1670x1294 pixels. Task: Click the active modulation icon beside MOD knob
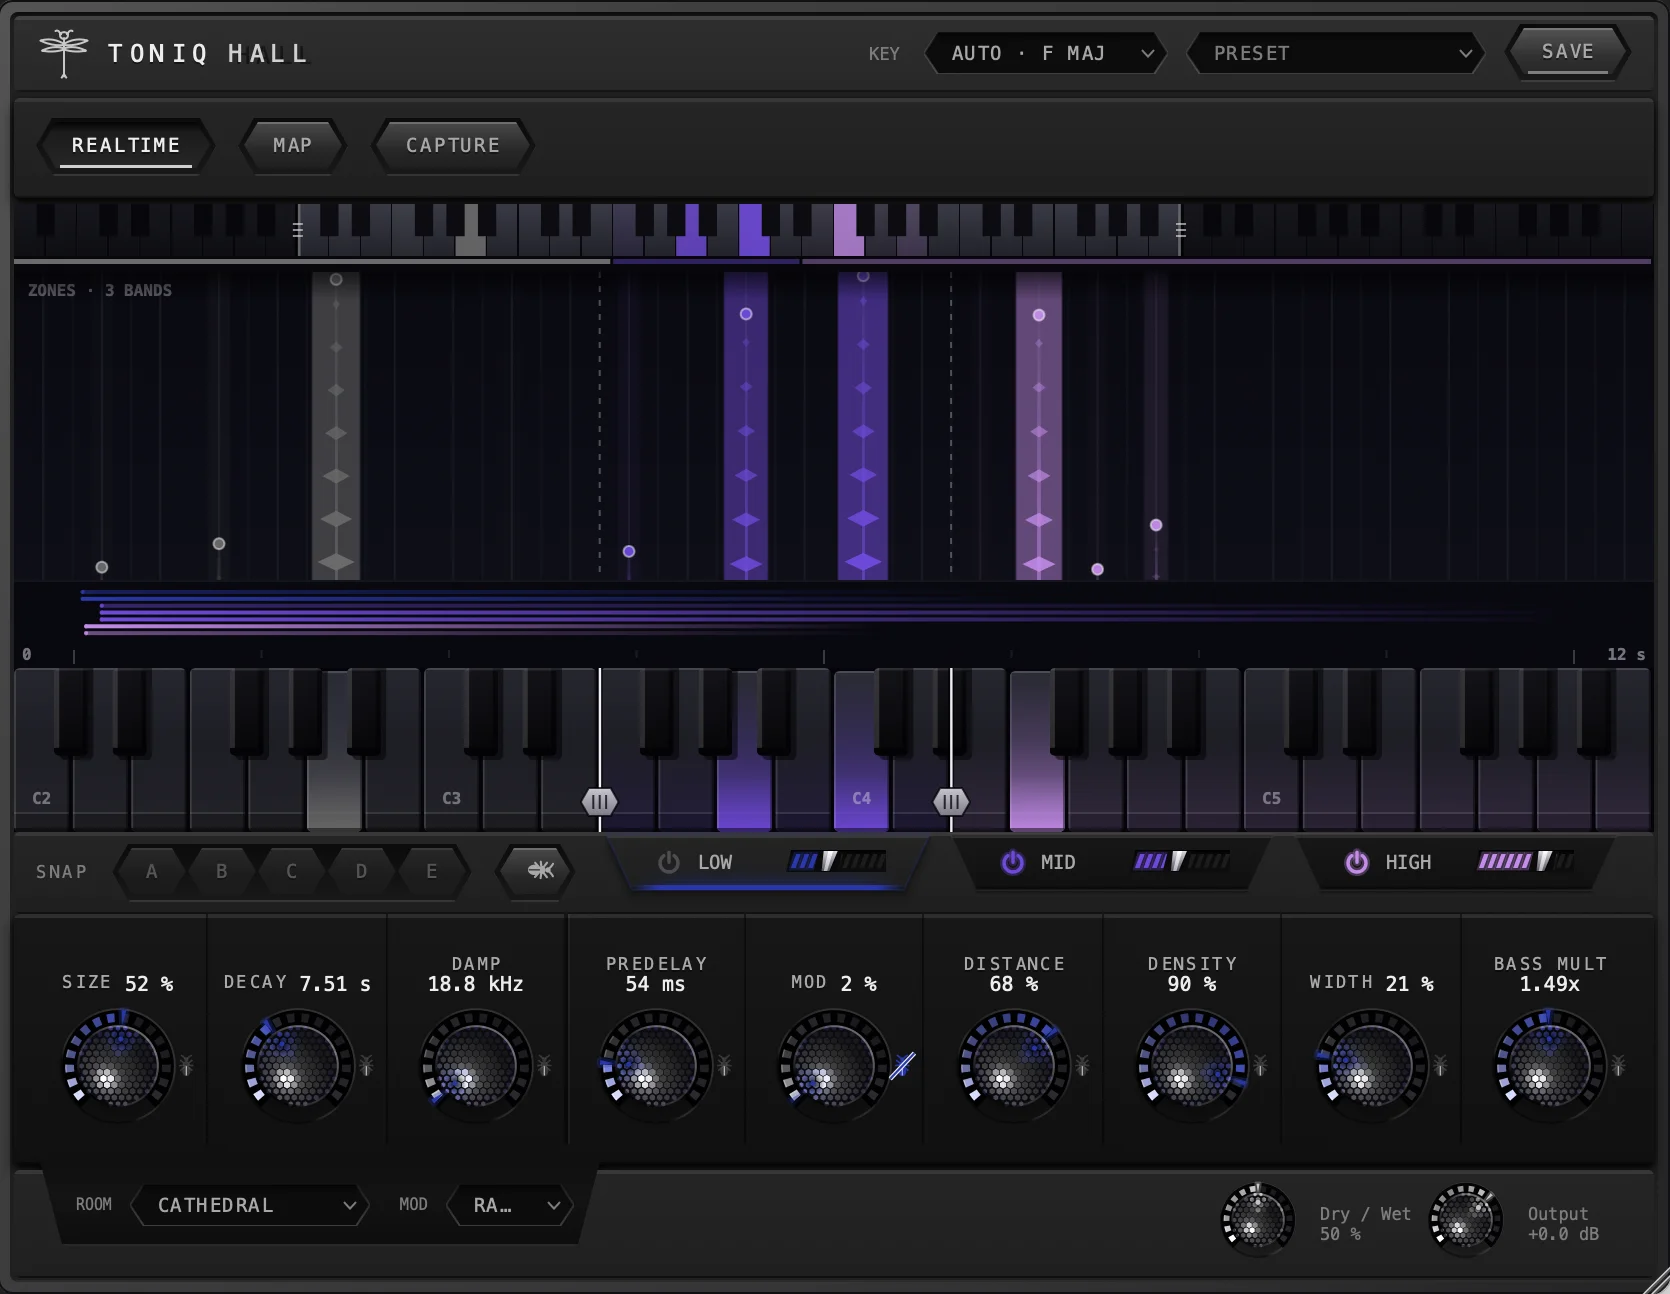coord(902,1066)
